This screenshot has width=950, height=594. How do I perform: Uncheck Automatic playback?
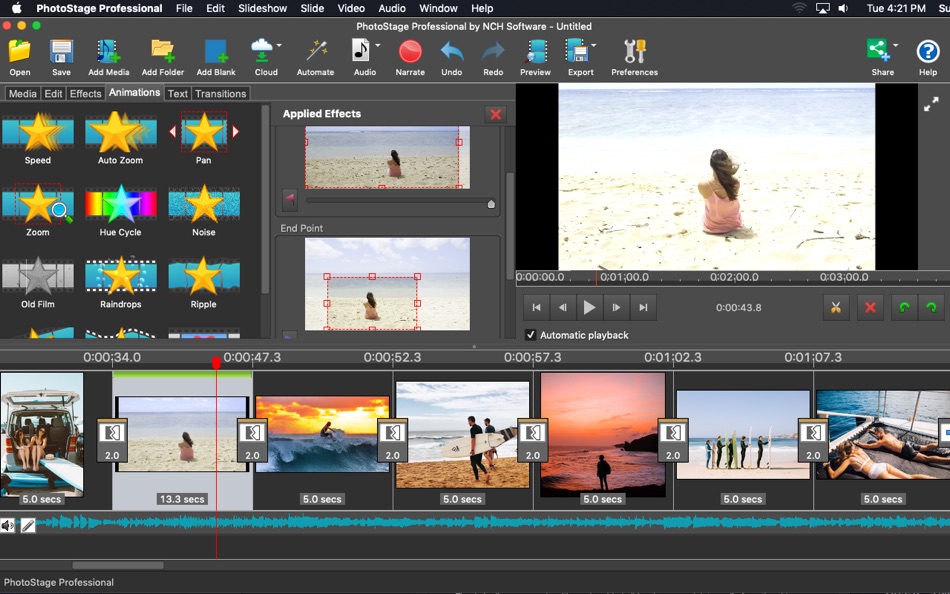532,335
